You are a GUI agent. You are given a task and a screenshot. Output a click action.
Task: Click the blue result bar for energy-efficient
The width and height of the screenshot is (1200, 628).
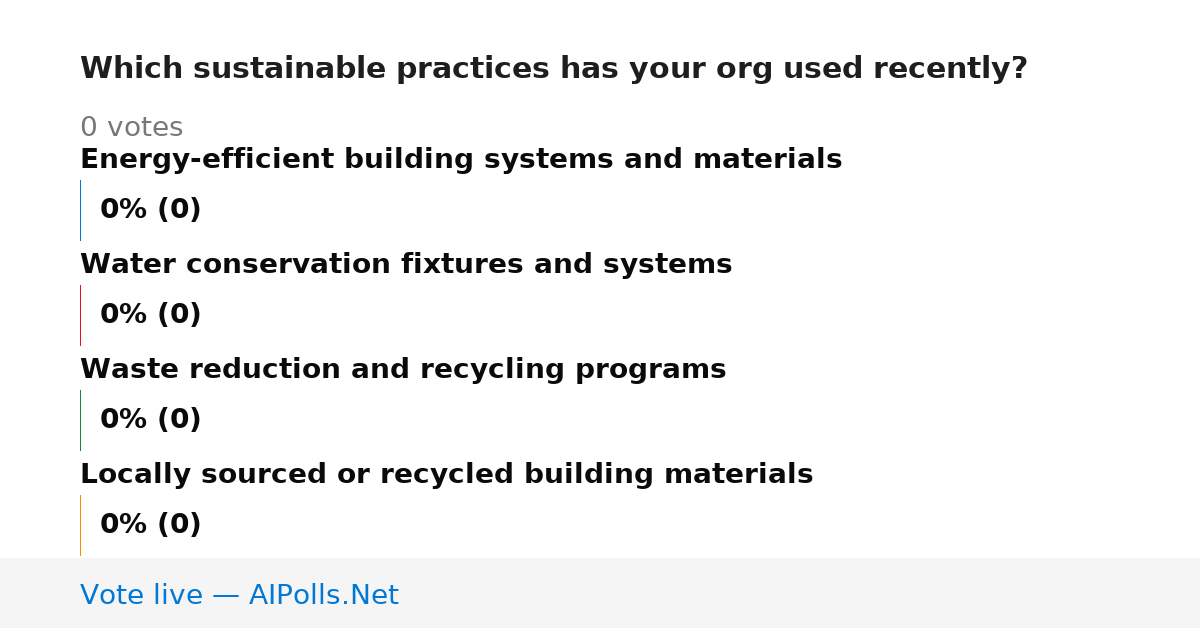80,210
